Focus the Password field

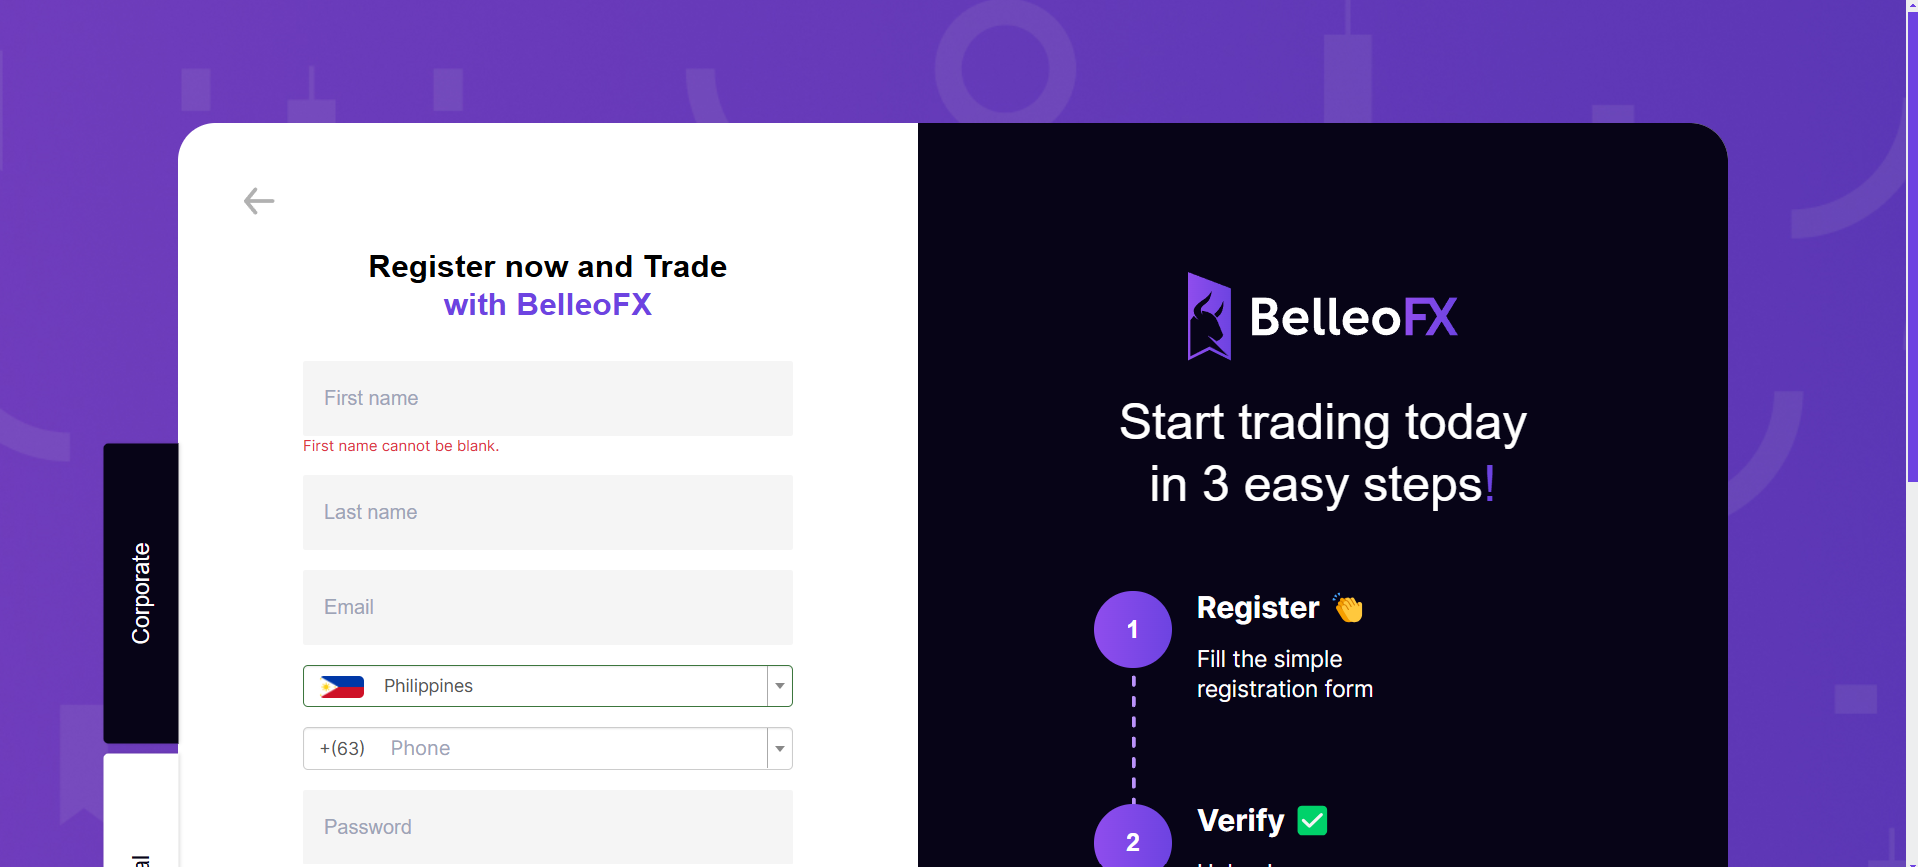[547, 827]
